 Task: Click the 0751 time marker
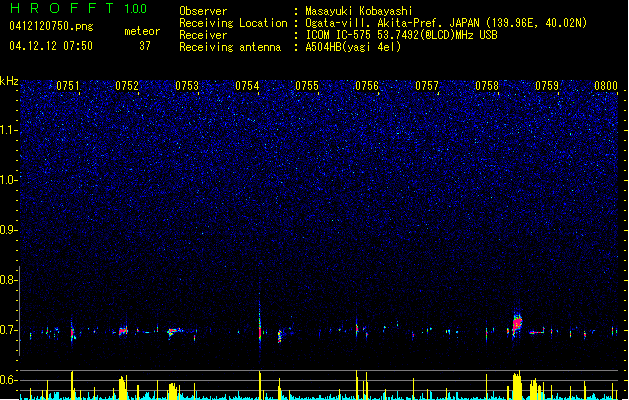tap(67, 86)
